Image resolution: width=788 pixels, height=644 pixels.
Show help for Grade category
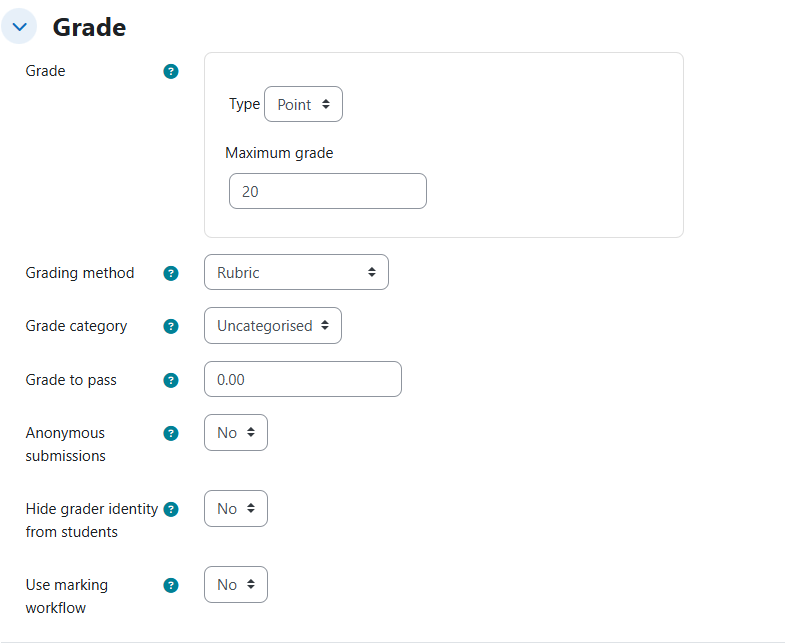pyautogui.click(x=171, y=326)
